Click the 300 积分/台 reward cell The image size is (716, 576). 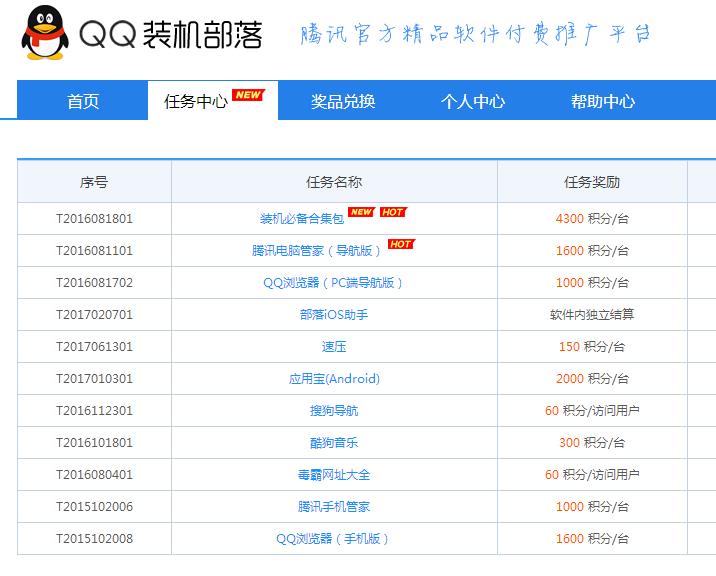pos(592,443)
